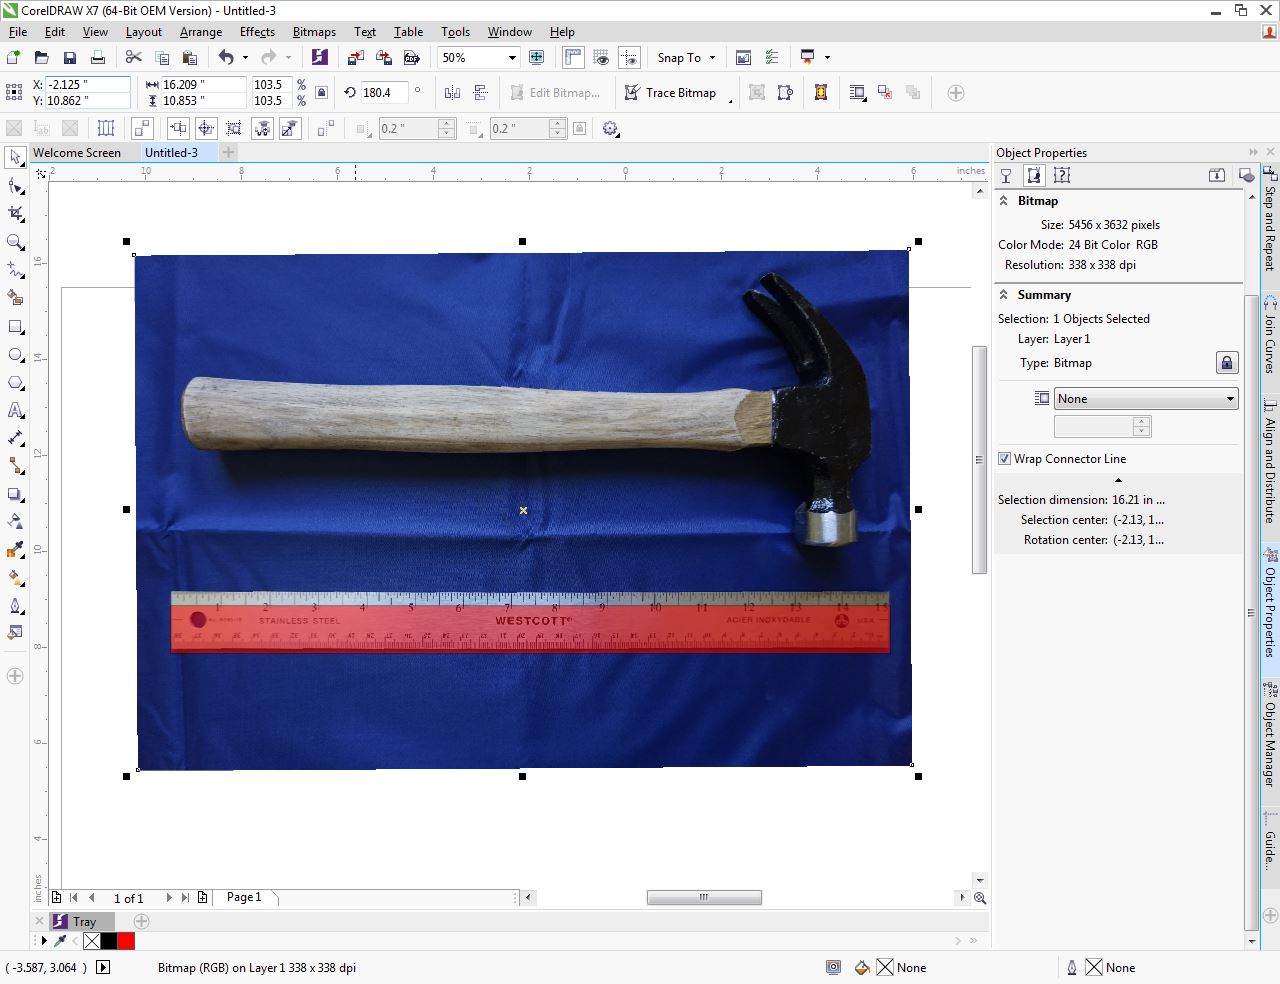Open the Bitmaps menu
The height and width of the screenshot is (984, 1280).
[x=314, y=32]
